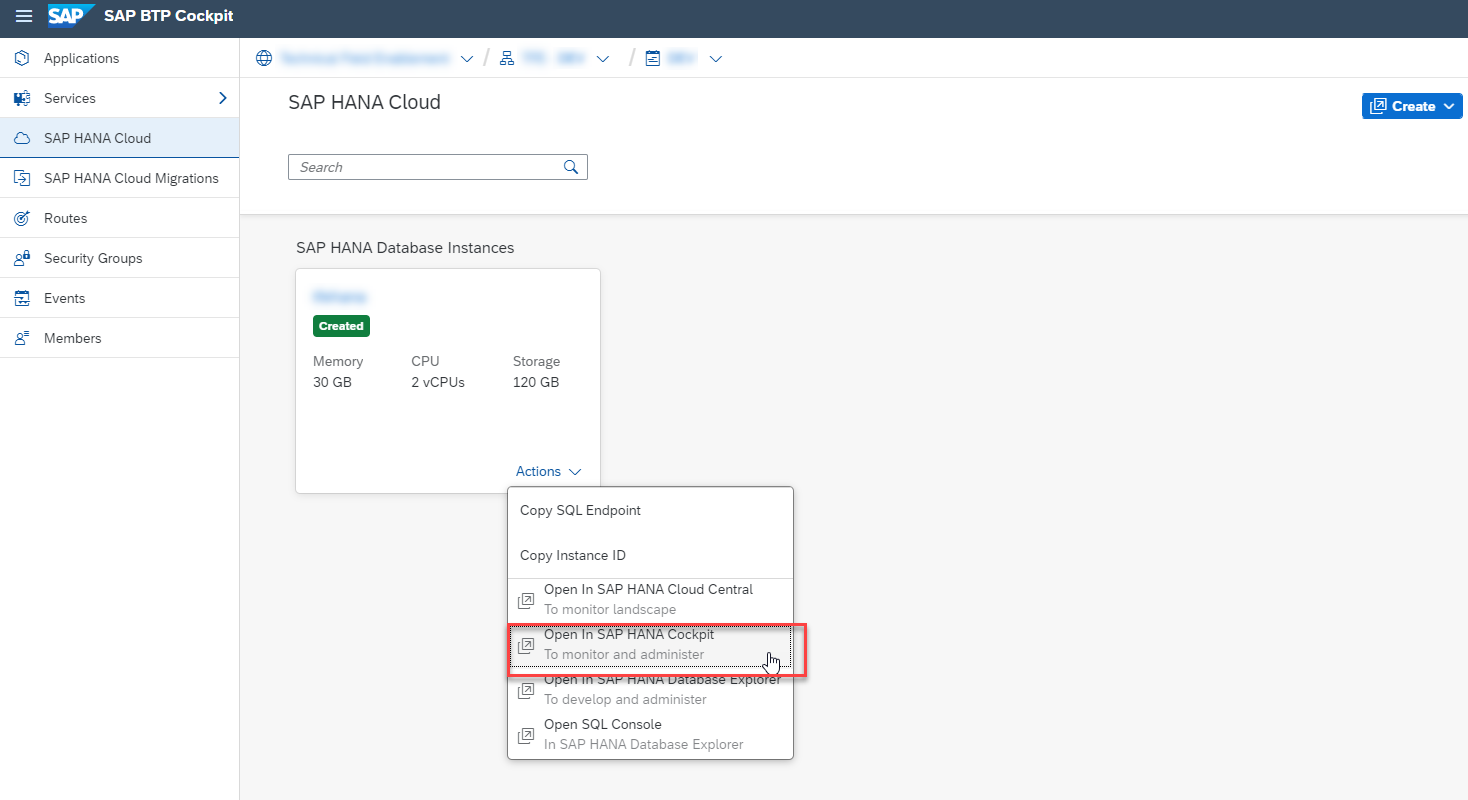Click the external-link icon inside the Create button
Viewport: 1468px width, 800px height.
[1378, 106]
